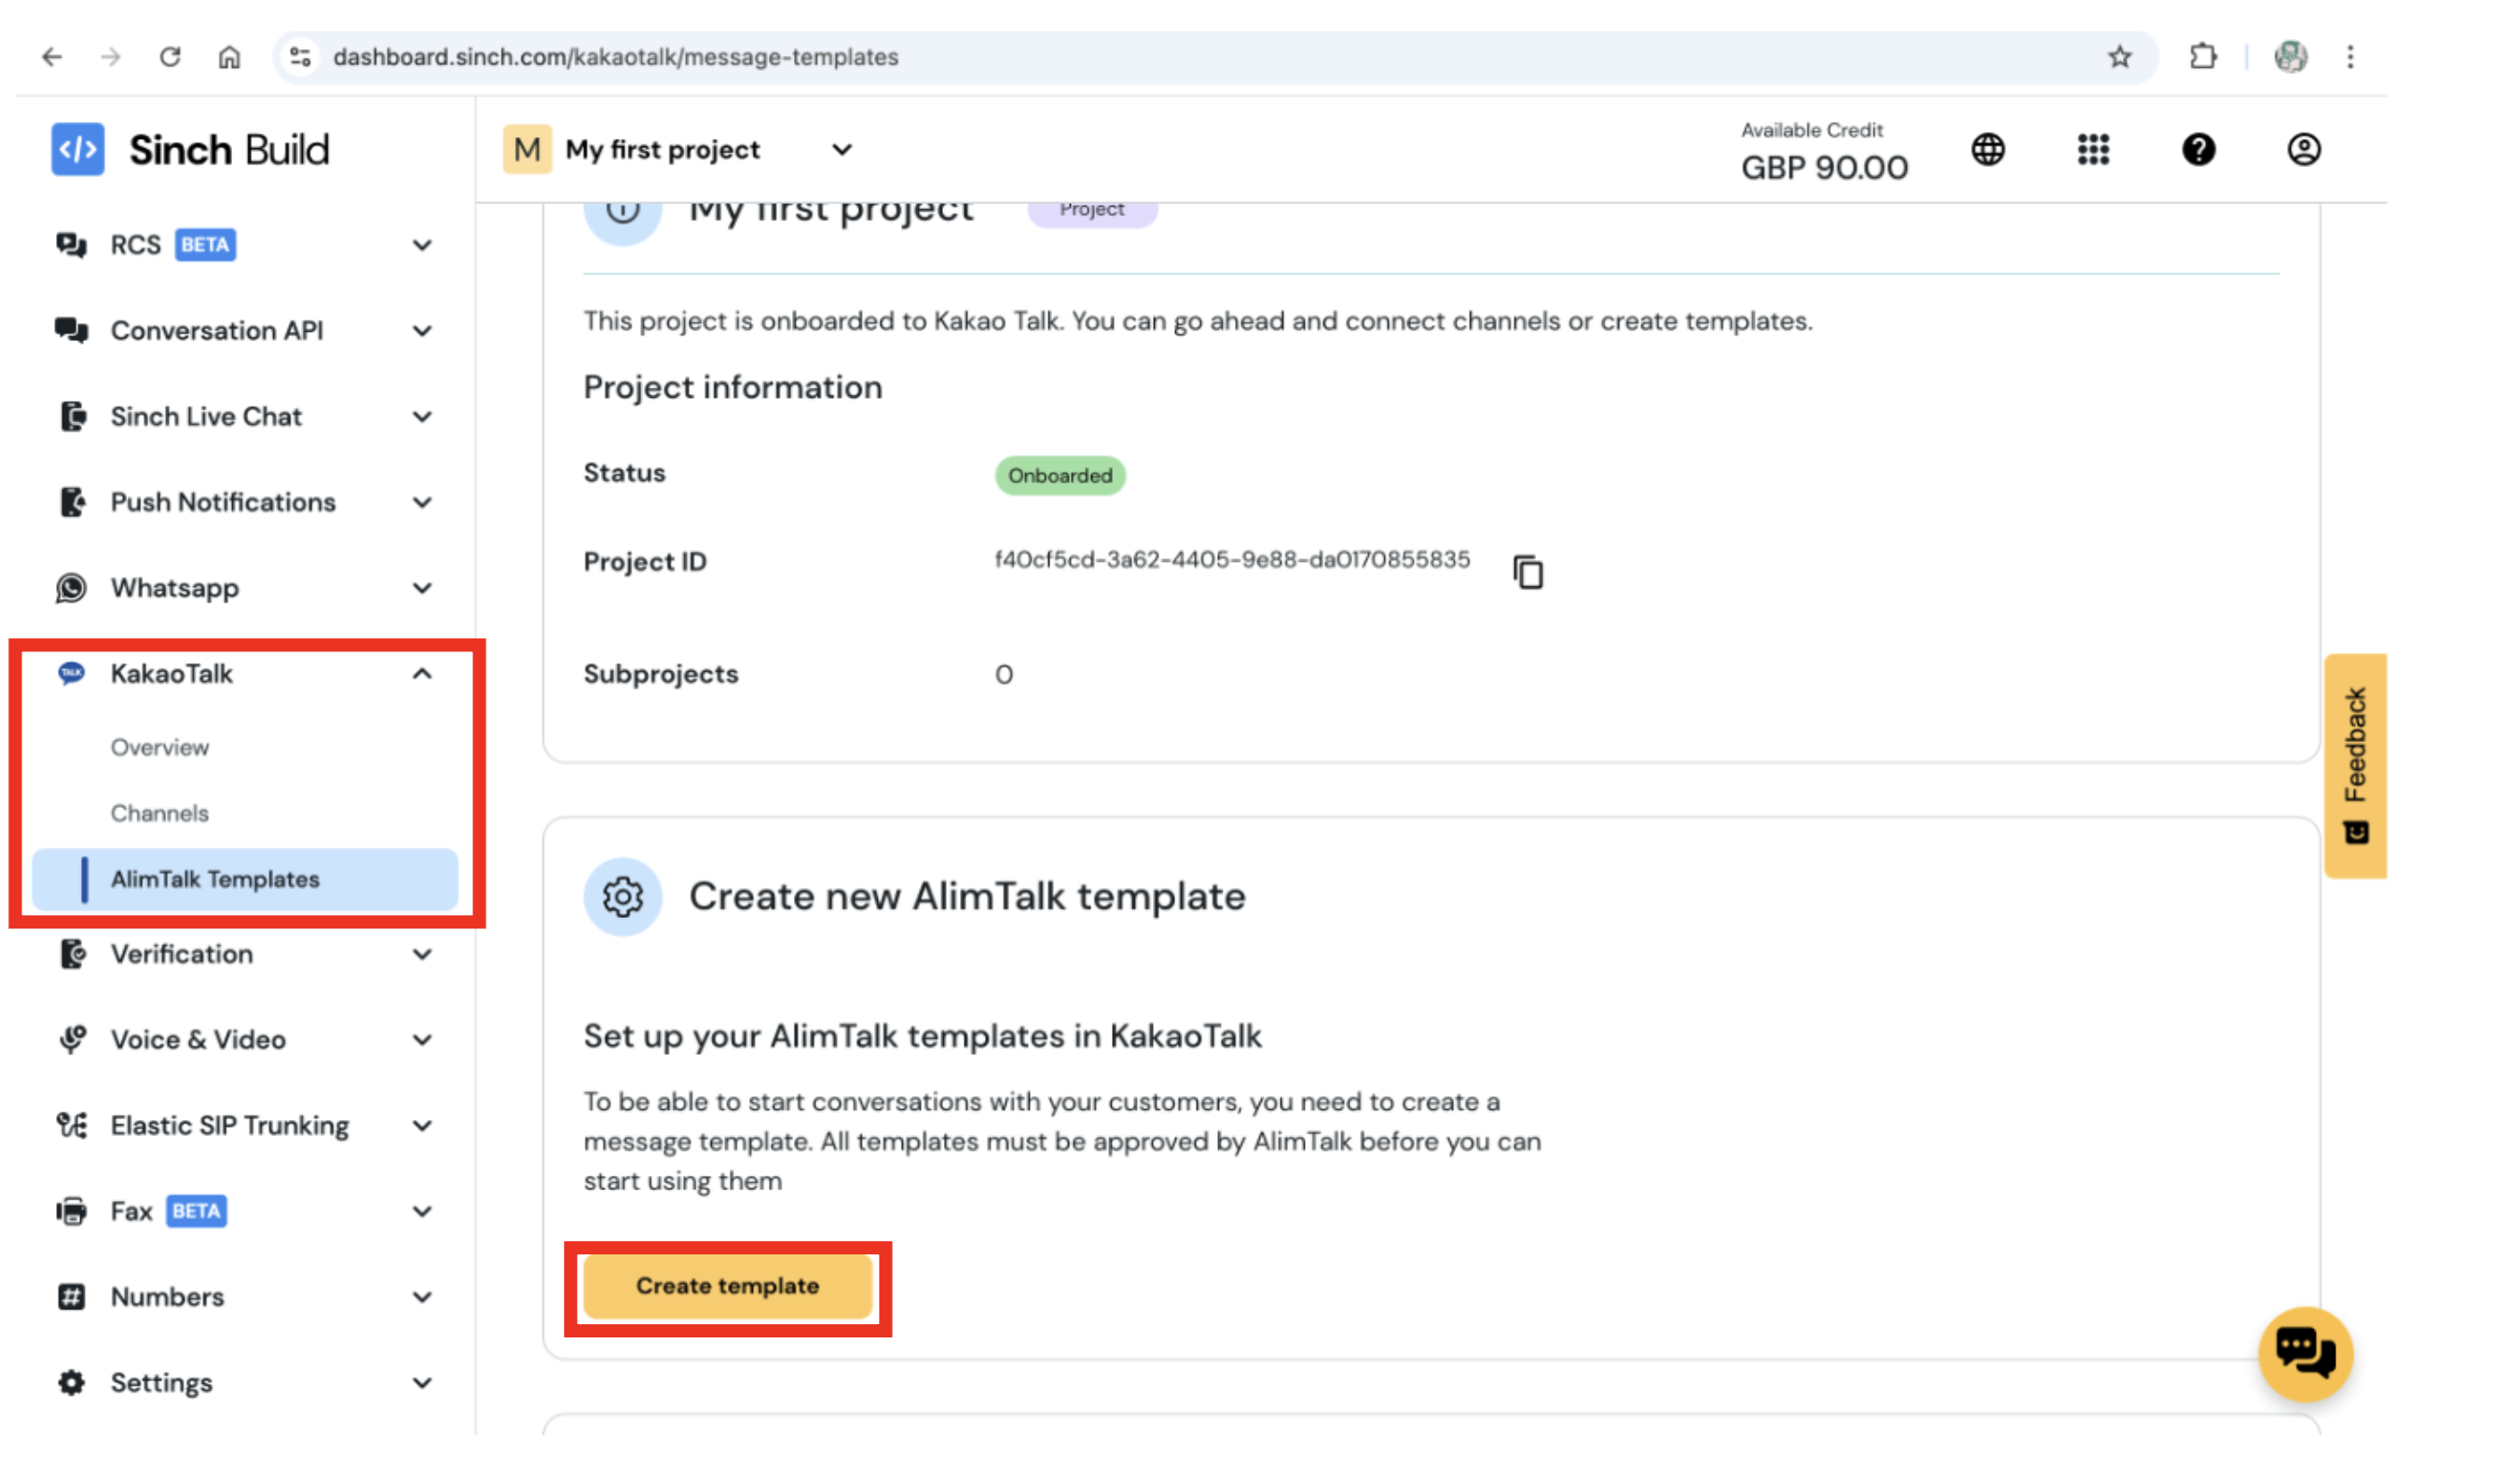The width and height of the screenshot is (2520, 1465).
Task: Open the chat support bubble icon
Action: (x=2305, y=1352)
